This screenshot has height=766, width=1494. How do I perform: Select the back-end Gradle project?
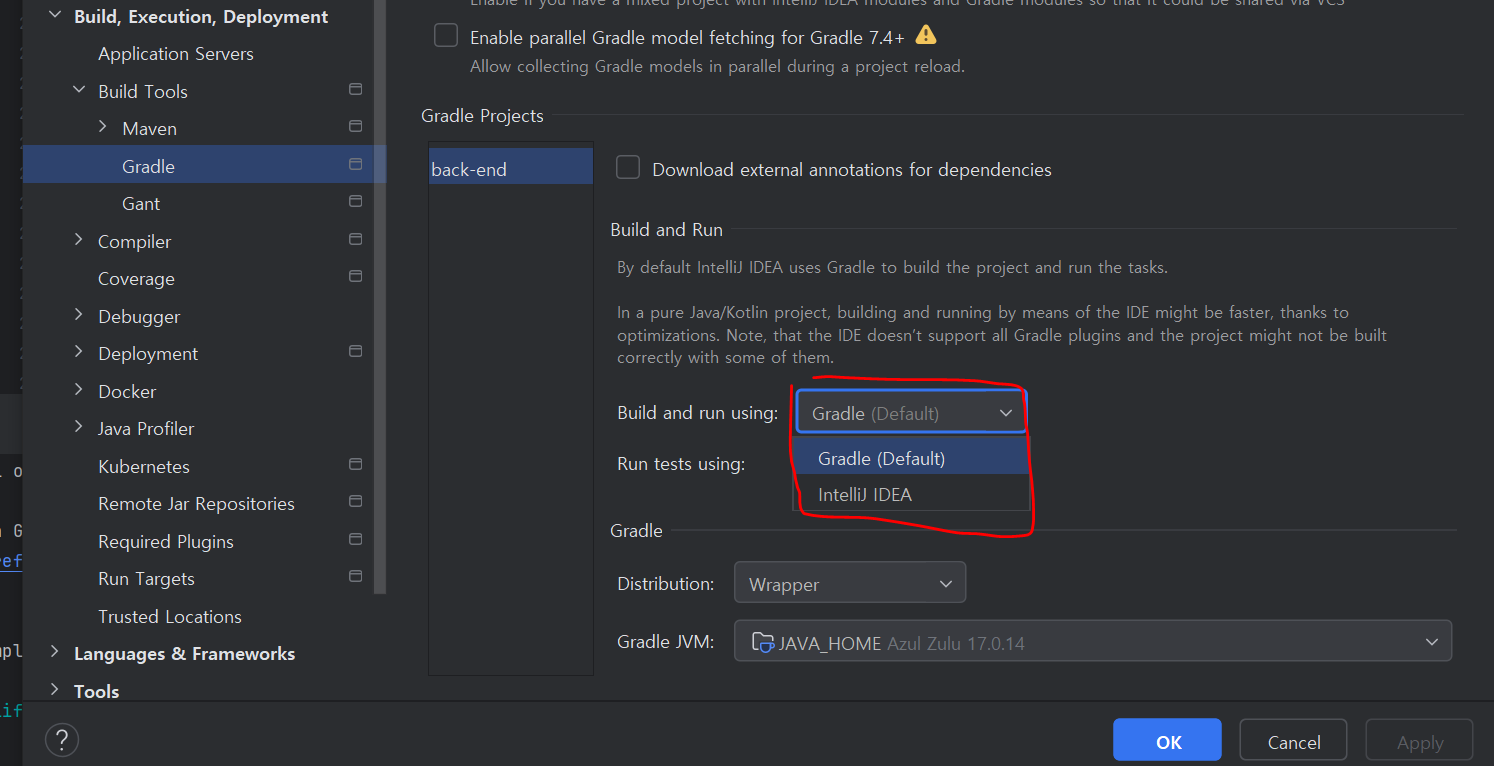point(511,169)
